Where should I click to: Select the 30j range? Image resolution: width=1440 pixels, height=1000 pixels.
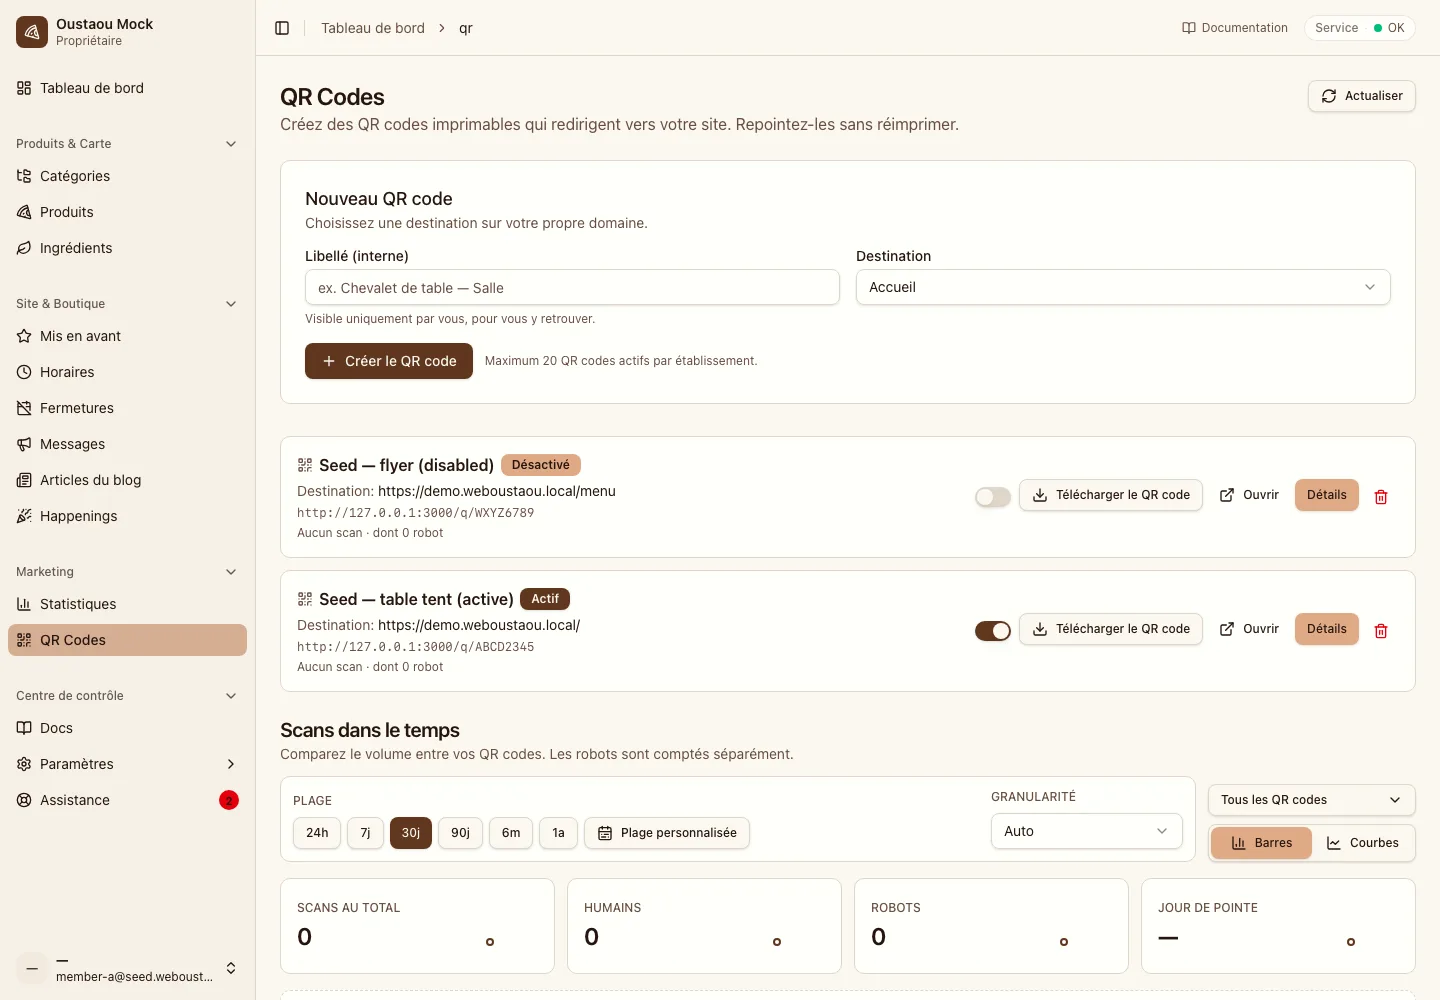click(411, 833)
